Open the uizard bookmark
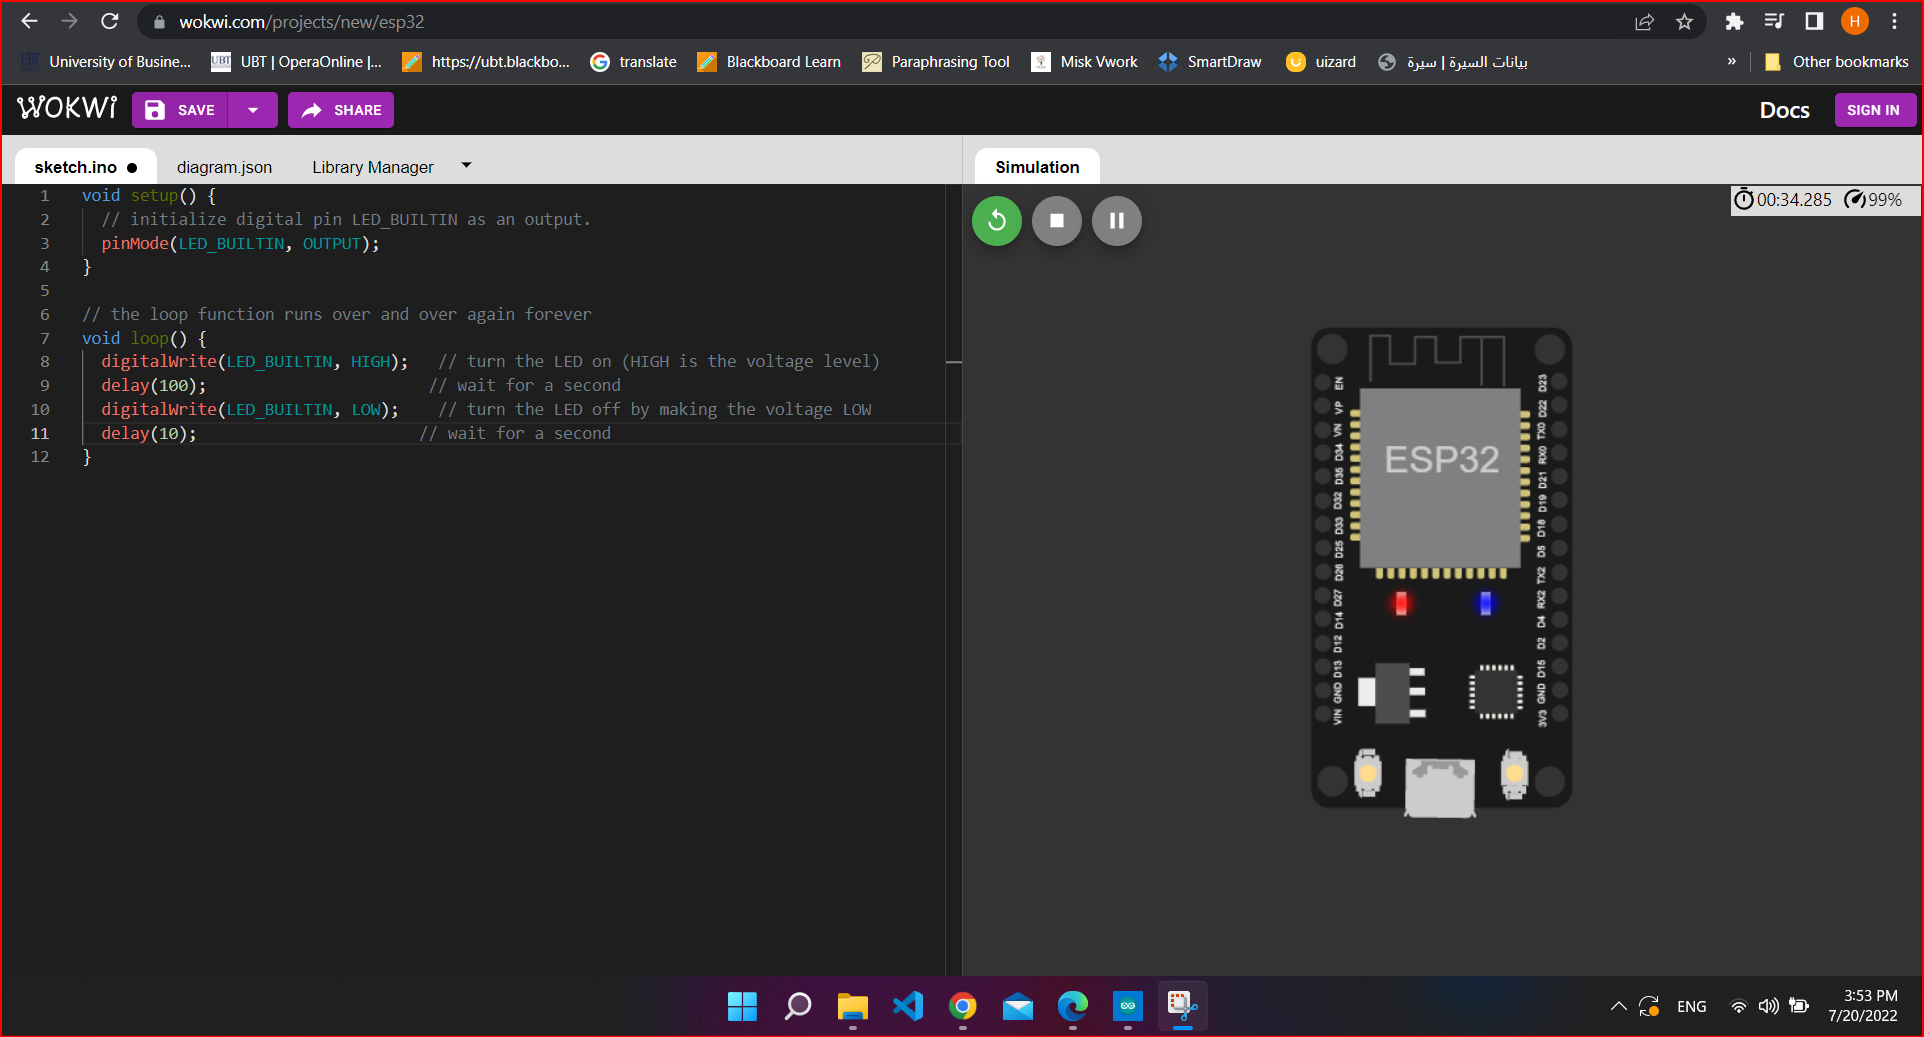1924x1037 pixels. (1321, 62)
